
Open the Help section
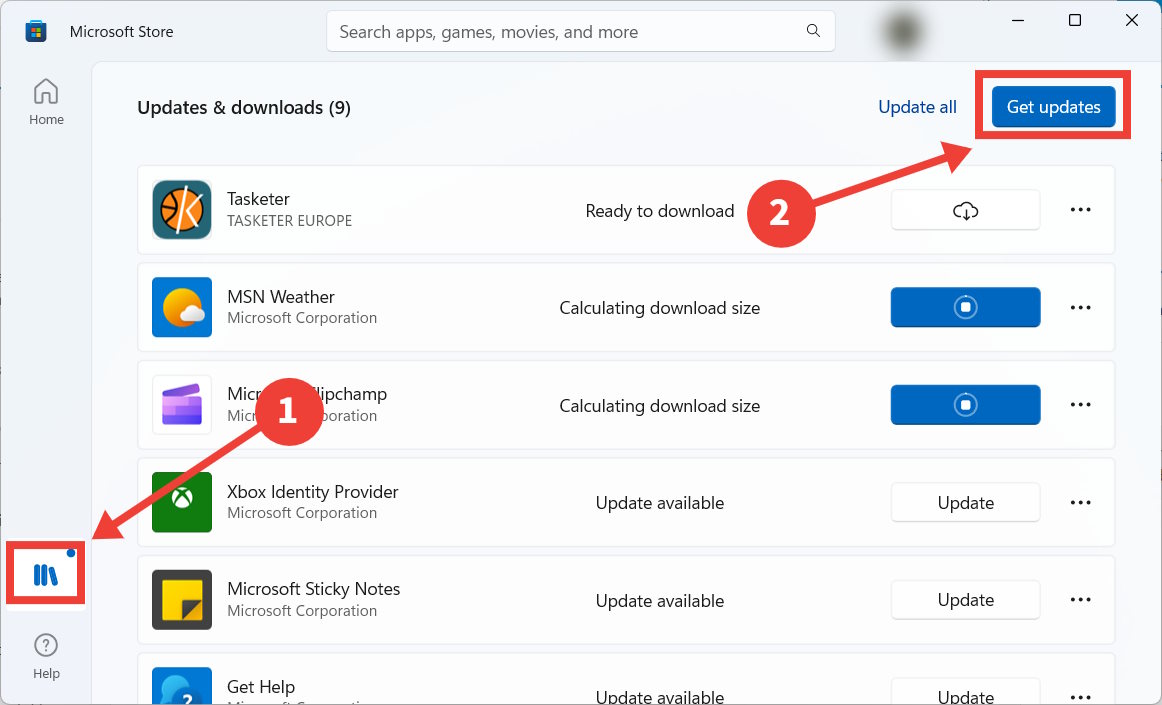[46, 654]
